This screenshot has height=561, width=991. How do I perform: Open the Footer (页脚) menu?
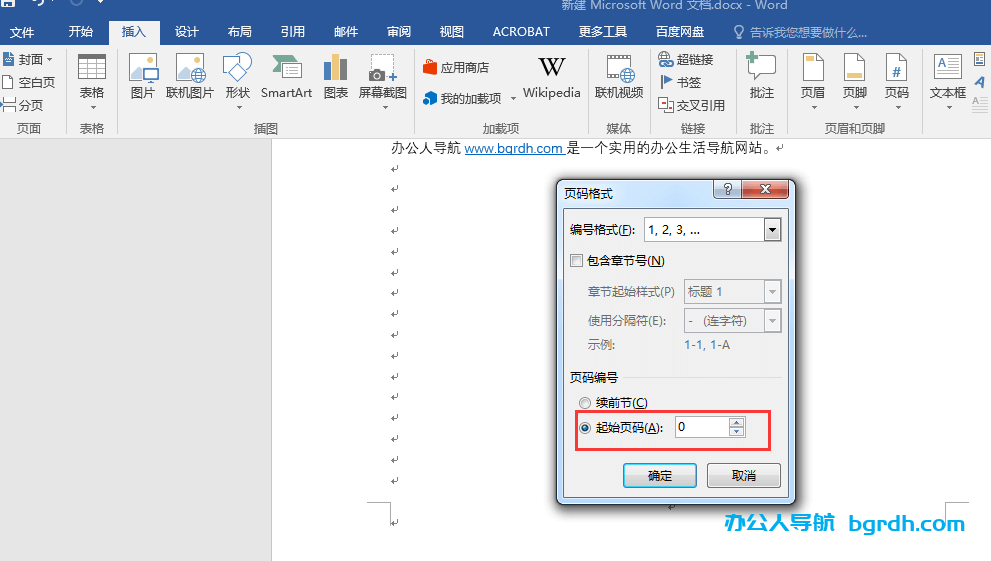click(x=854, y=81)
